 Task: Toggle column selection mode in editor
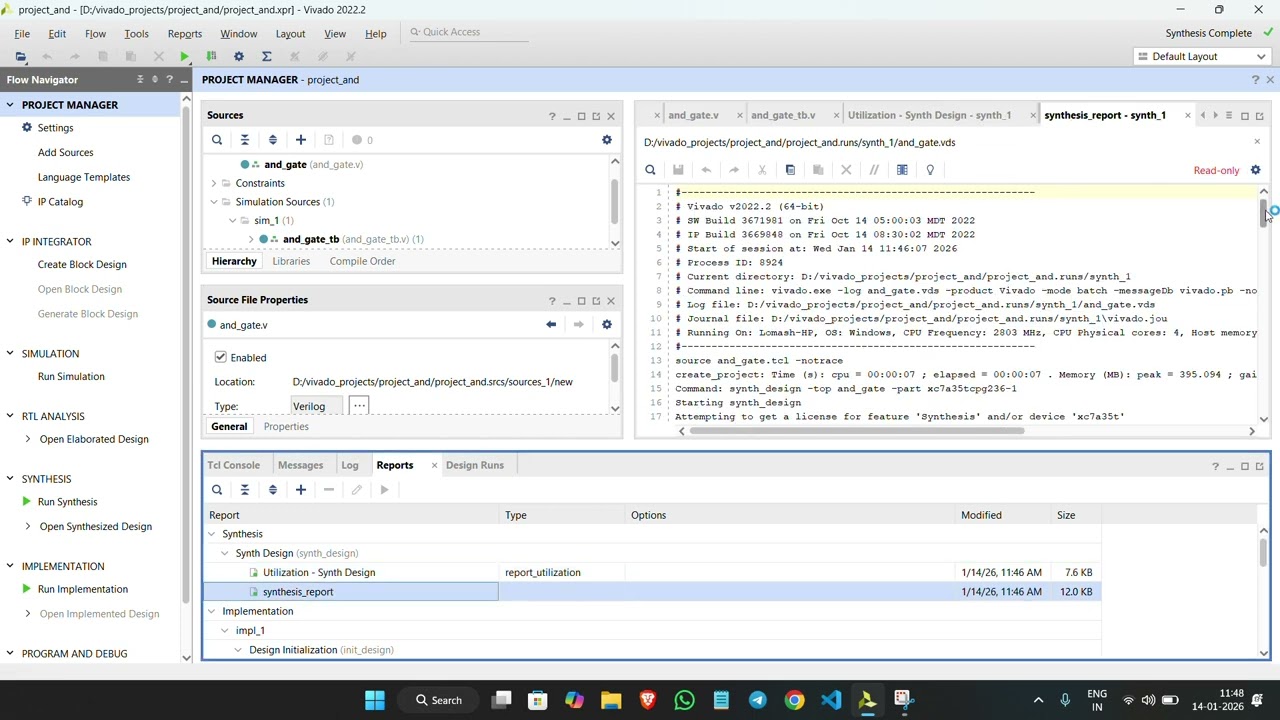pyautogui.click(x=902, y=170)
